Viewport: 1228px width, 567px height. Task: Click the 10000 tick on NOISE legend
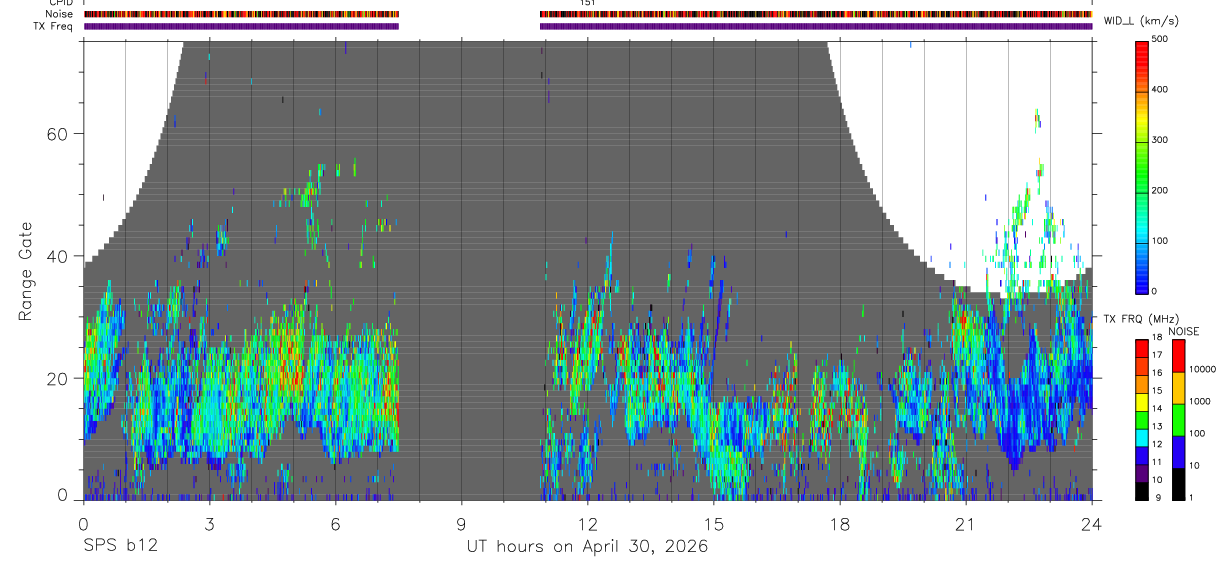click(x=1201, y=370)
